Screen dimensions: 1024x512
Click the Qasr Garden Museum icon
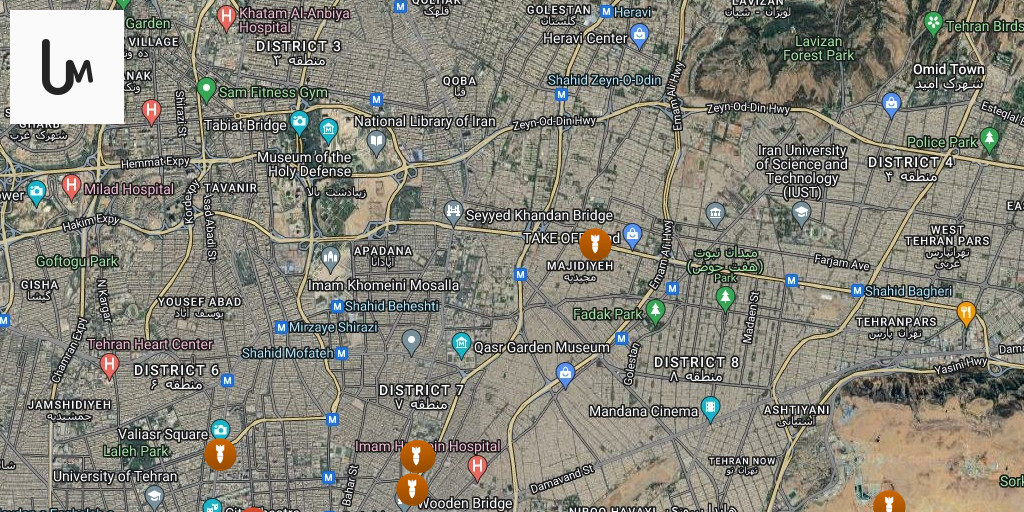pyautogui.click(x=461, y=344)
